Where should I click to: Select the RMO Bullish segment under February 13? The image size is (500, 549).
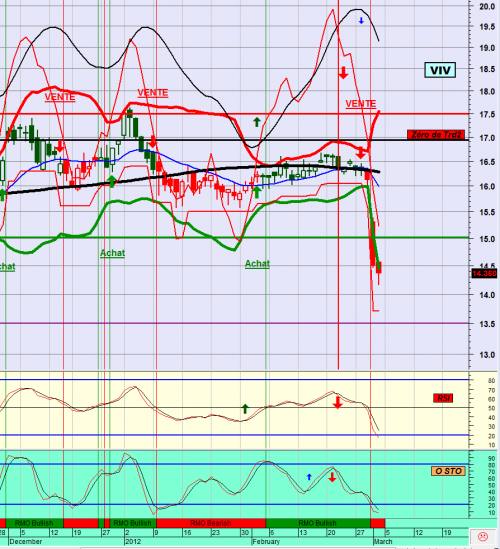[x=318, y=523]
